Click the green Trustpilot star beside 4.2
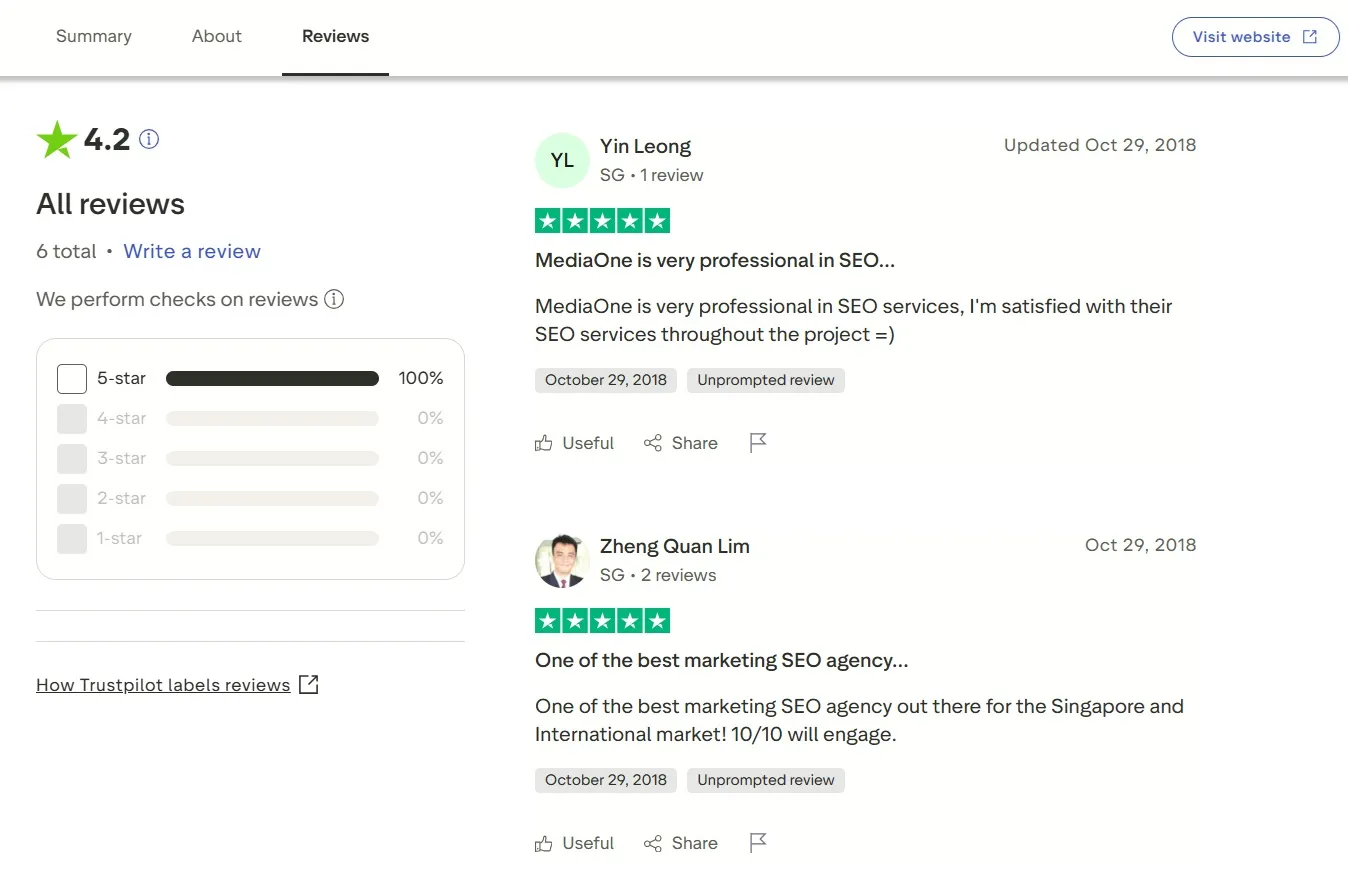The width and height of the screenshot is (1348, 883). coord(56,139)
